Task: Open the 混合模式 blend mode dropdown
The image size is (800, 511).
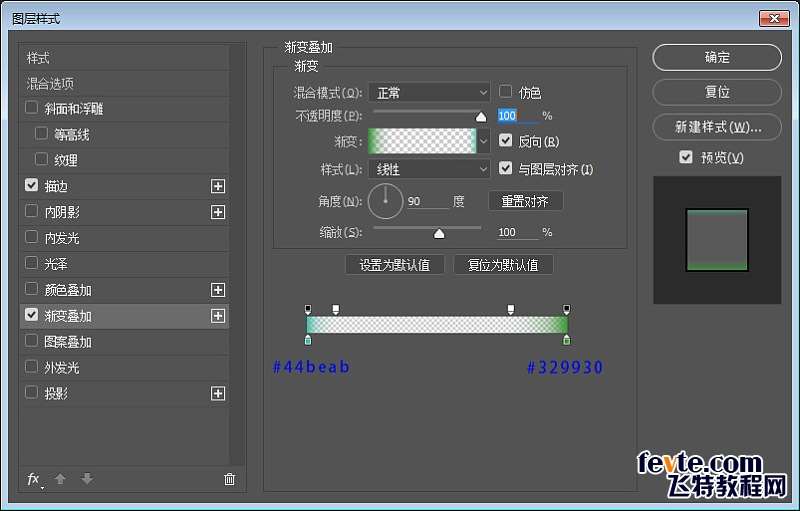Action: click(429, 93)
